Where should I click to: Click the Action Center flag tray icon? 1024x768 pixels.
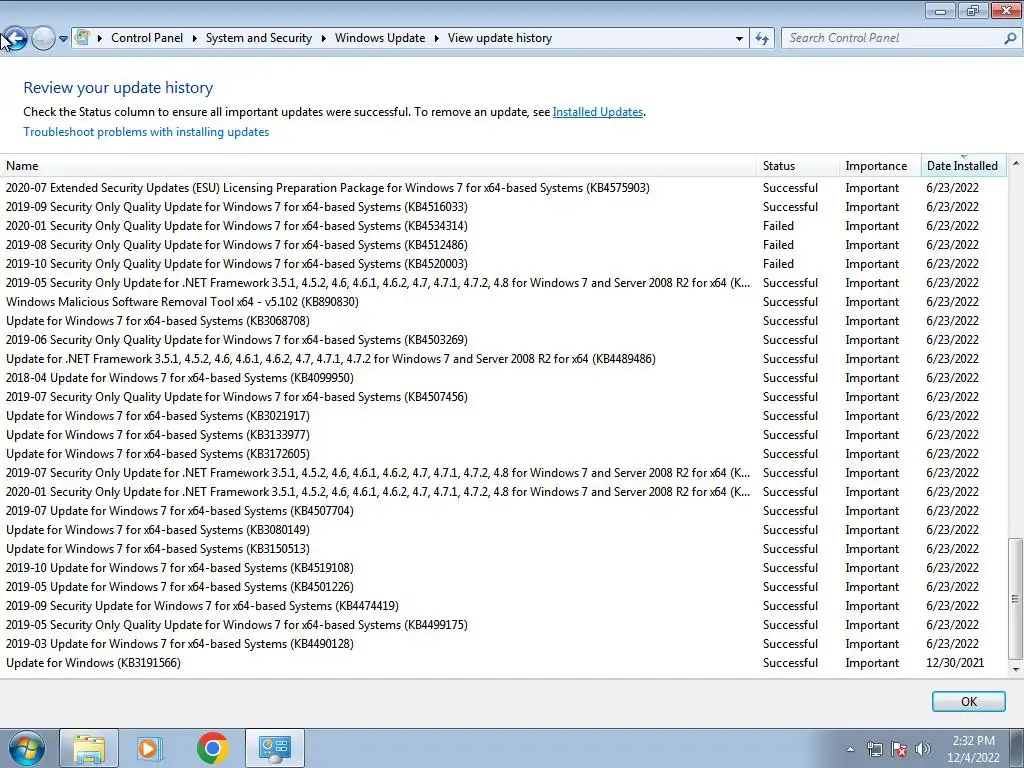coord(899,749)
